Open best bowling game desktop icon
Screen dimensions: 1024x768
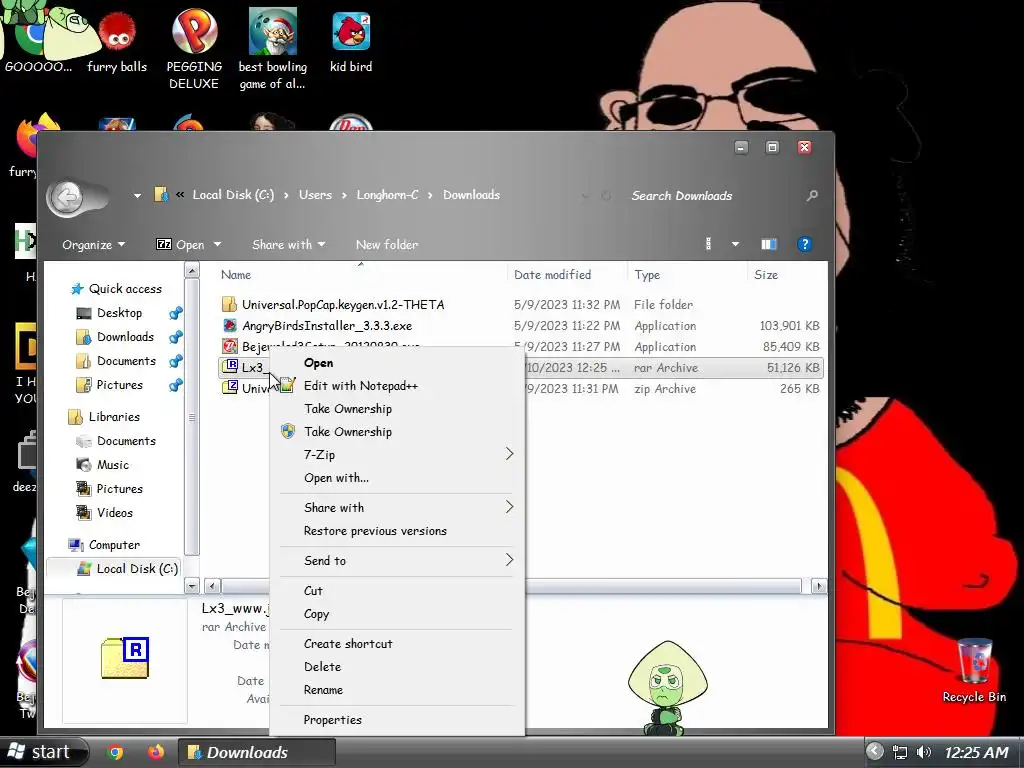pos(272,49)
